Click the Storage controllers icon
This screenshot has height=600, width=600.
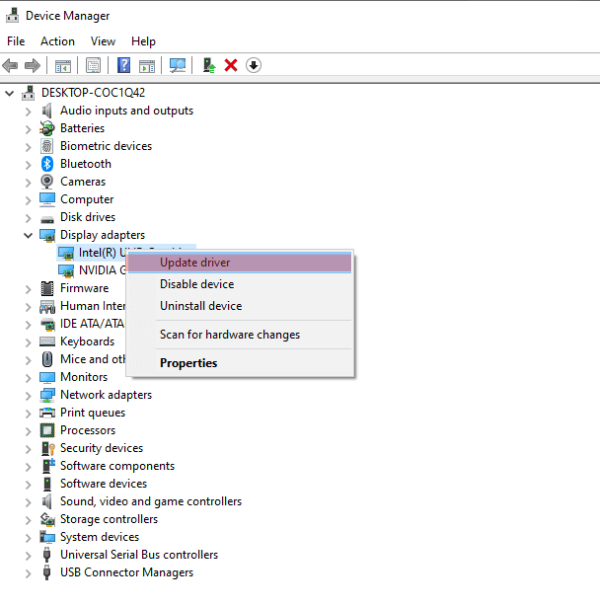click(x=47, y=519)
